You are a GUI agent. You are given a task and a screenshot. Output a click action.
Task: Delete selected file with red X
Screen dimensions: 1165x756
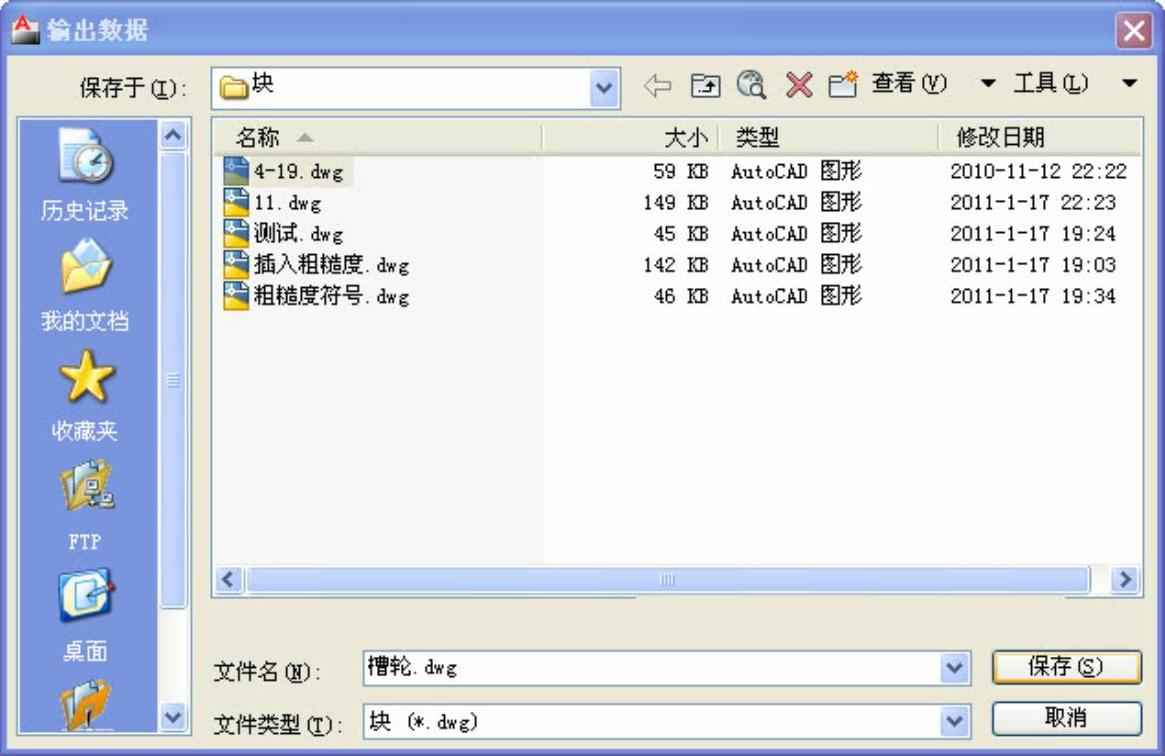pos(799,85)
